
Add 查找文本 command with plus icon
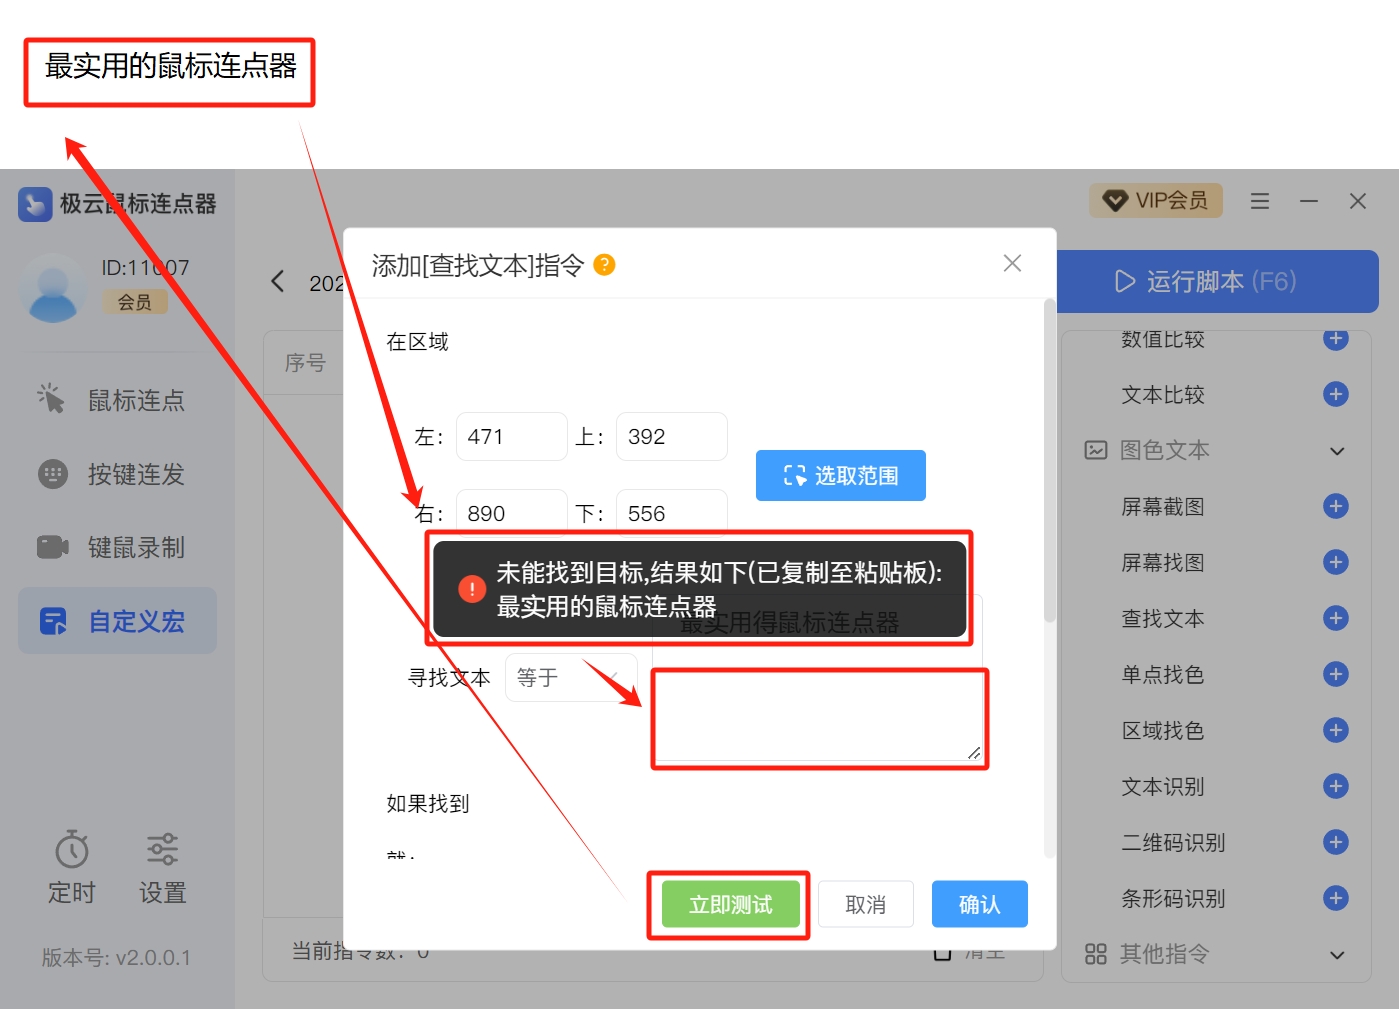(1335, 618)
